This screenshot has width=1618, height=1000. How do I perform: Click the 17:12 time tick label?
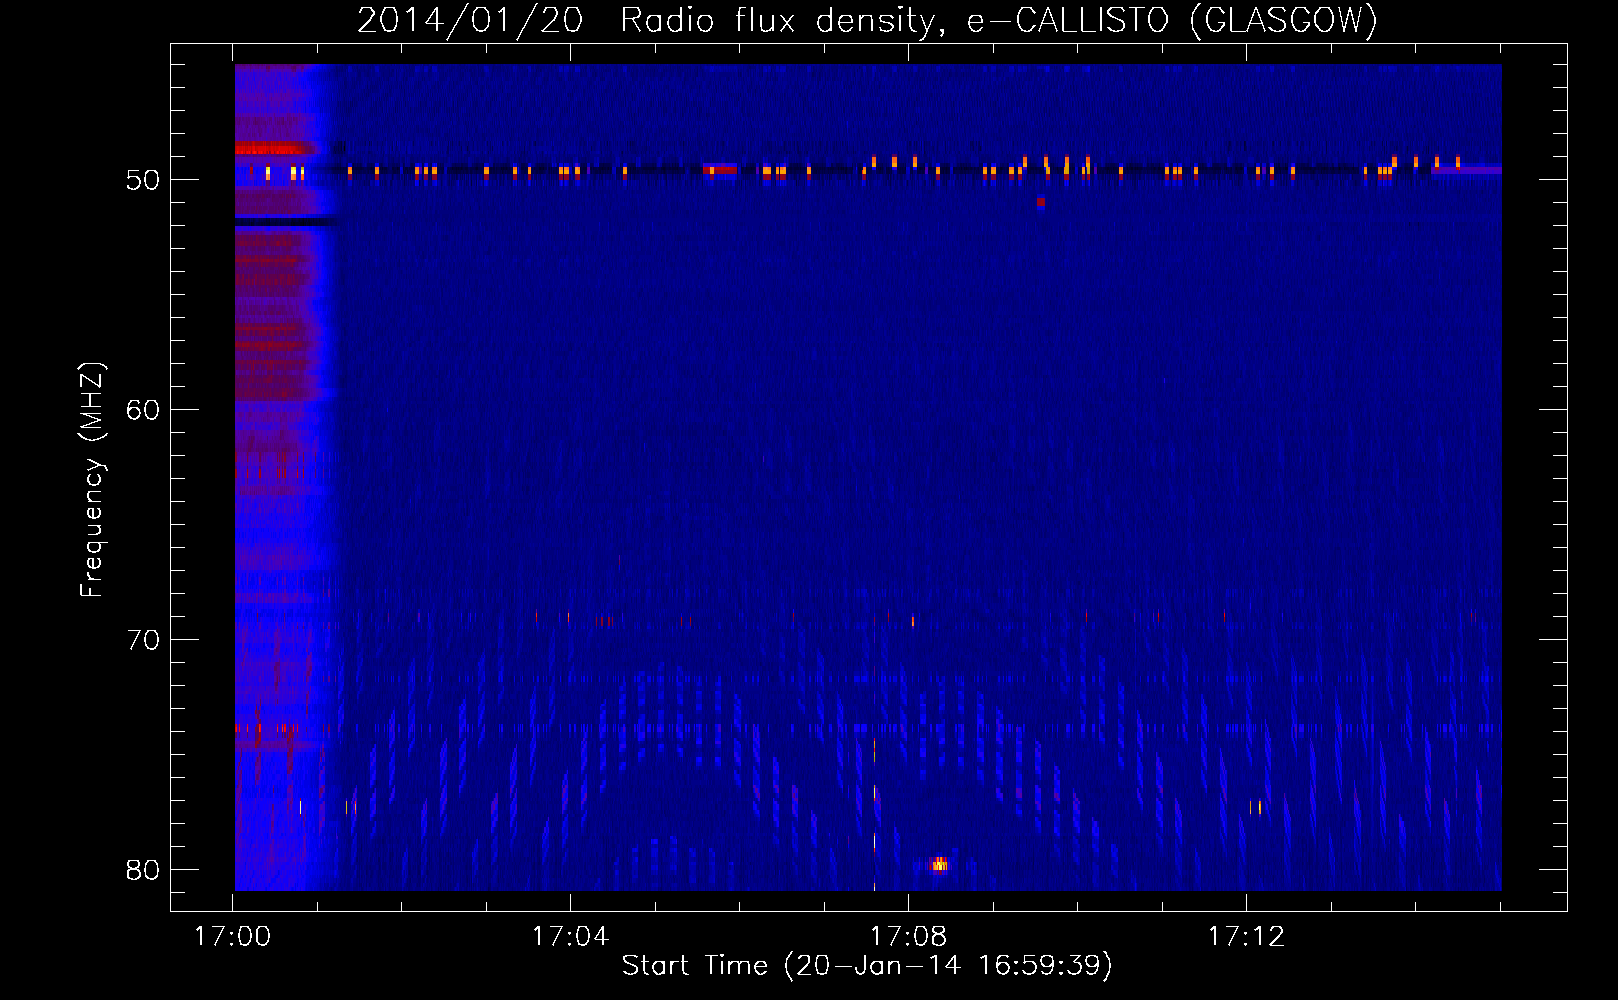(1246, 936)
